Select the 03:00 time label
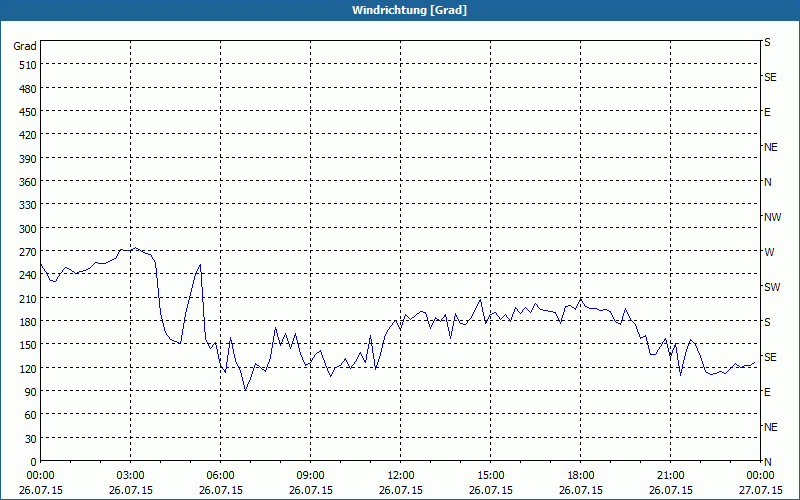Screen dimensions: 800x500 (x=131, y=476)
